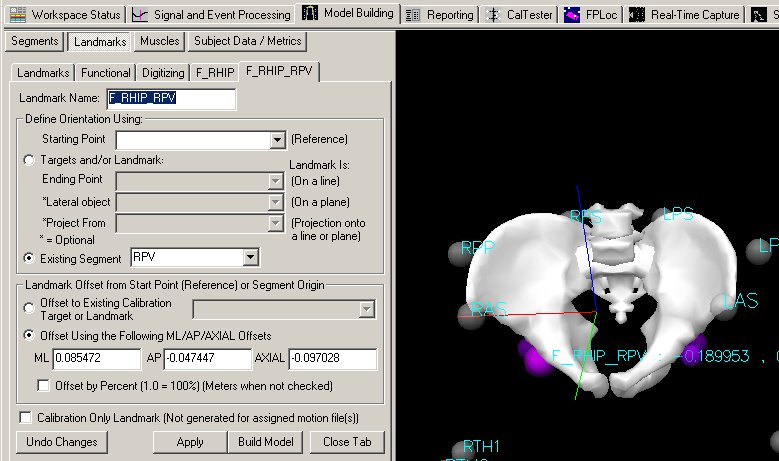779x461 pixels.
Task: Select the F_RHIP_RPV landmark tab
Action: coord(279,71)
